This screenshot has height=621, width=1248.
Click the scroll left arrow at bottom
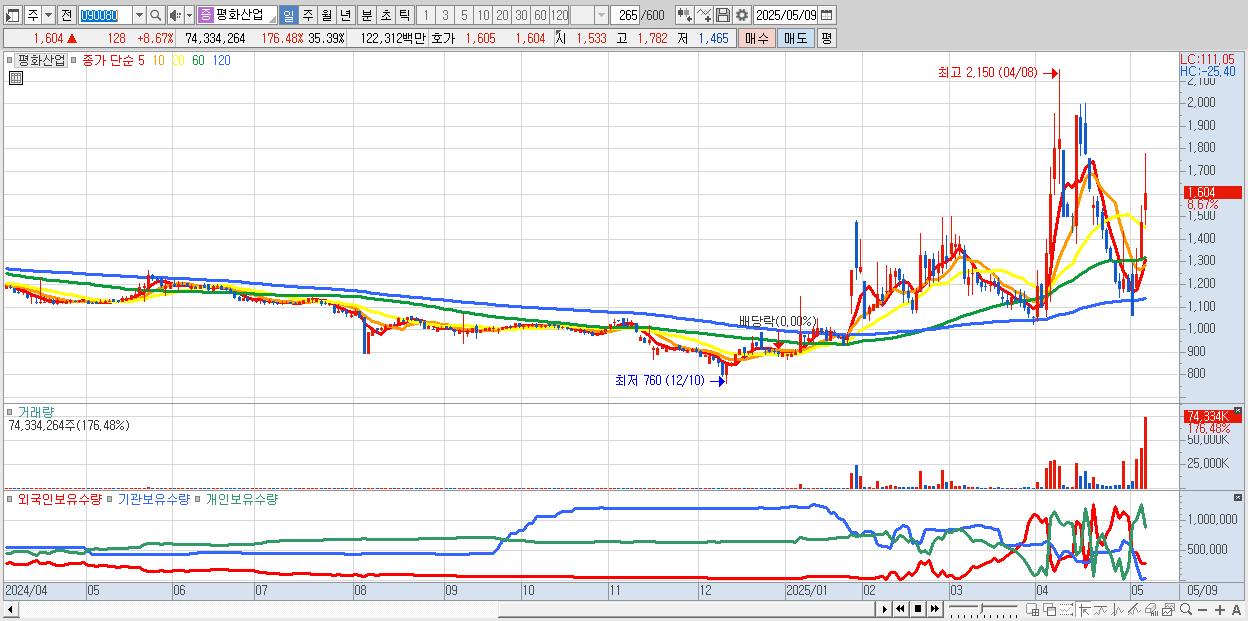[11, 609]
